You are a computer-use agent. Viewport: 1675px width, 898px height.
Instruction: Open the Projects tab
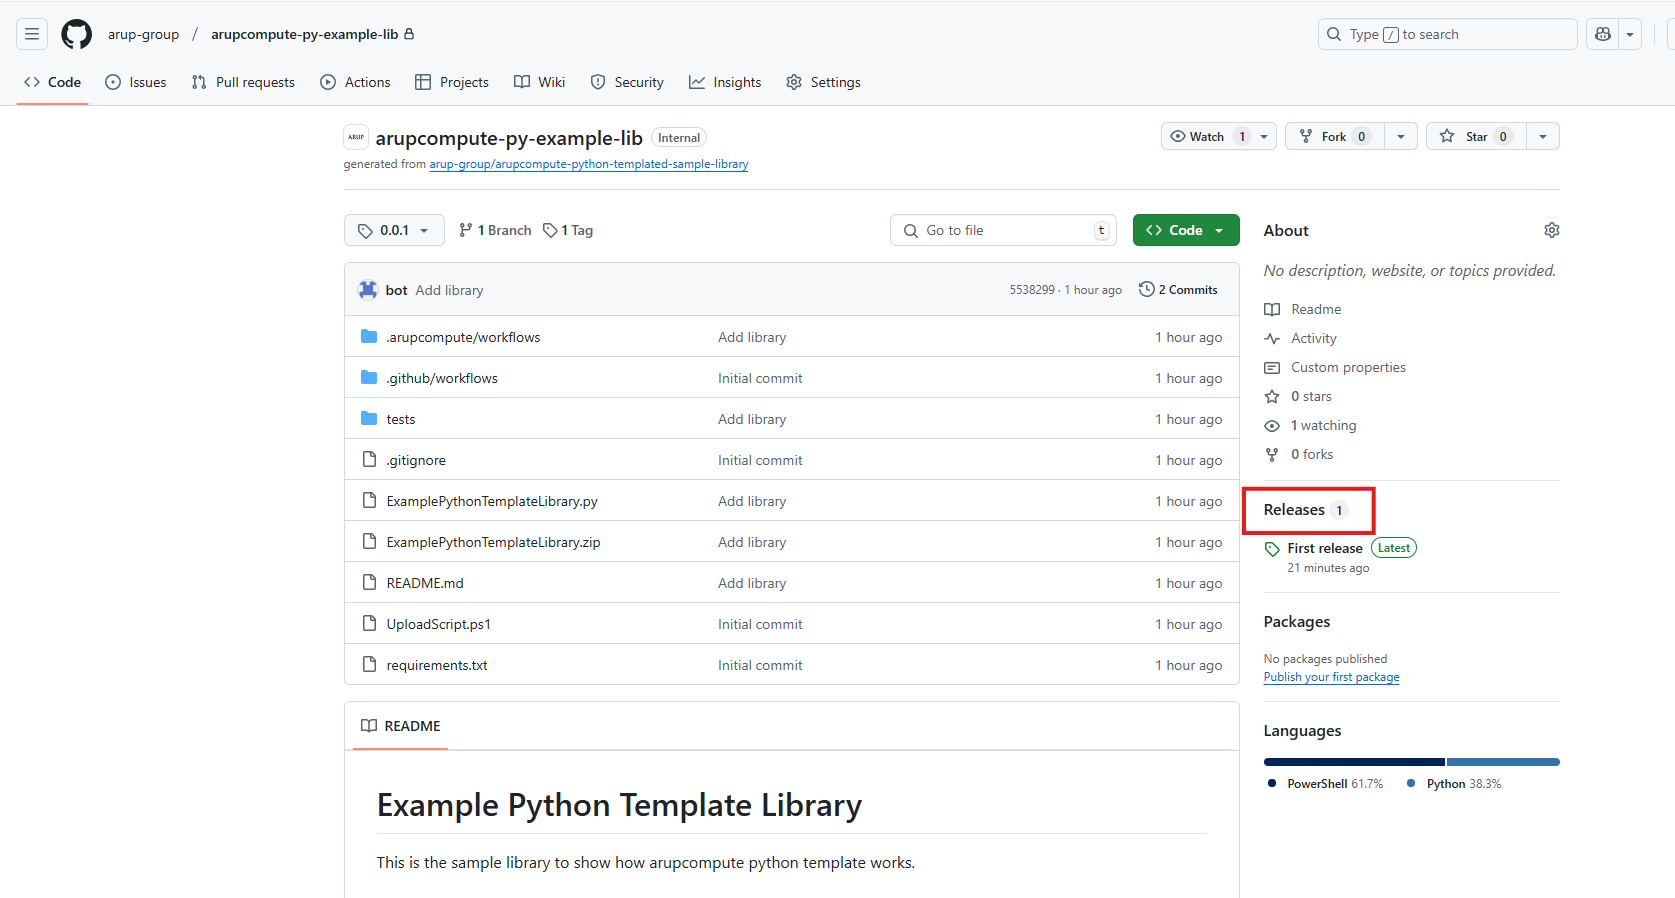pyautogui.click(x=452, y=82)
